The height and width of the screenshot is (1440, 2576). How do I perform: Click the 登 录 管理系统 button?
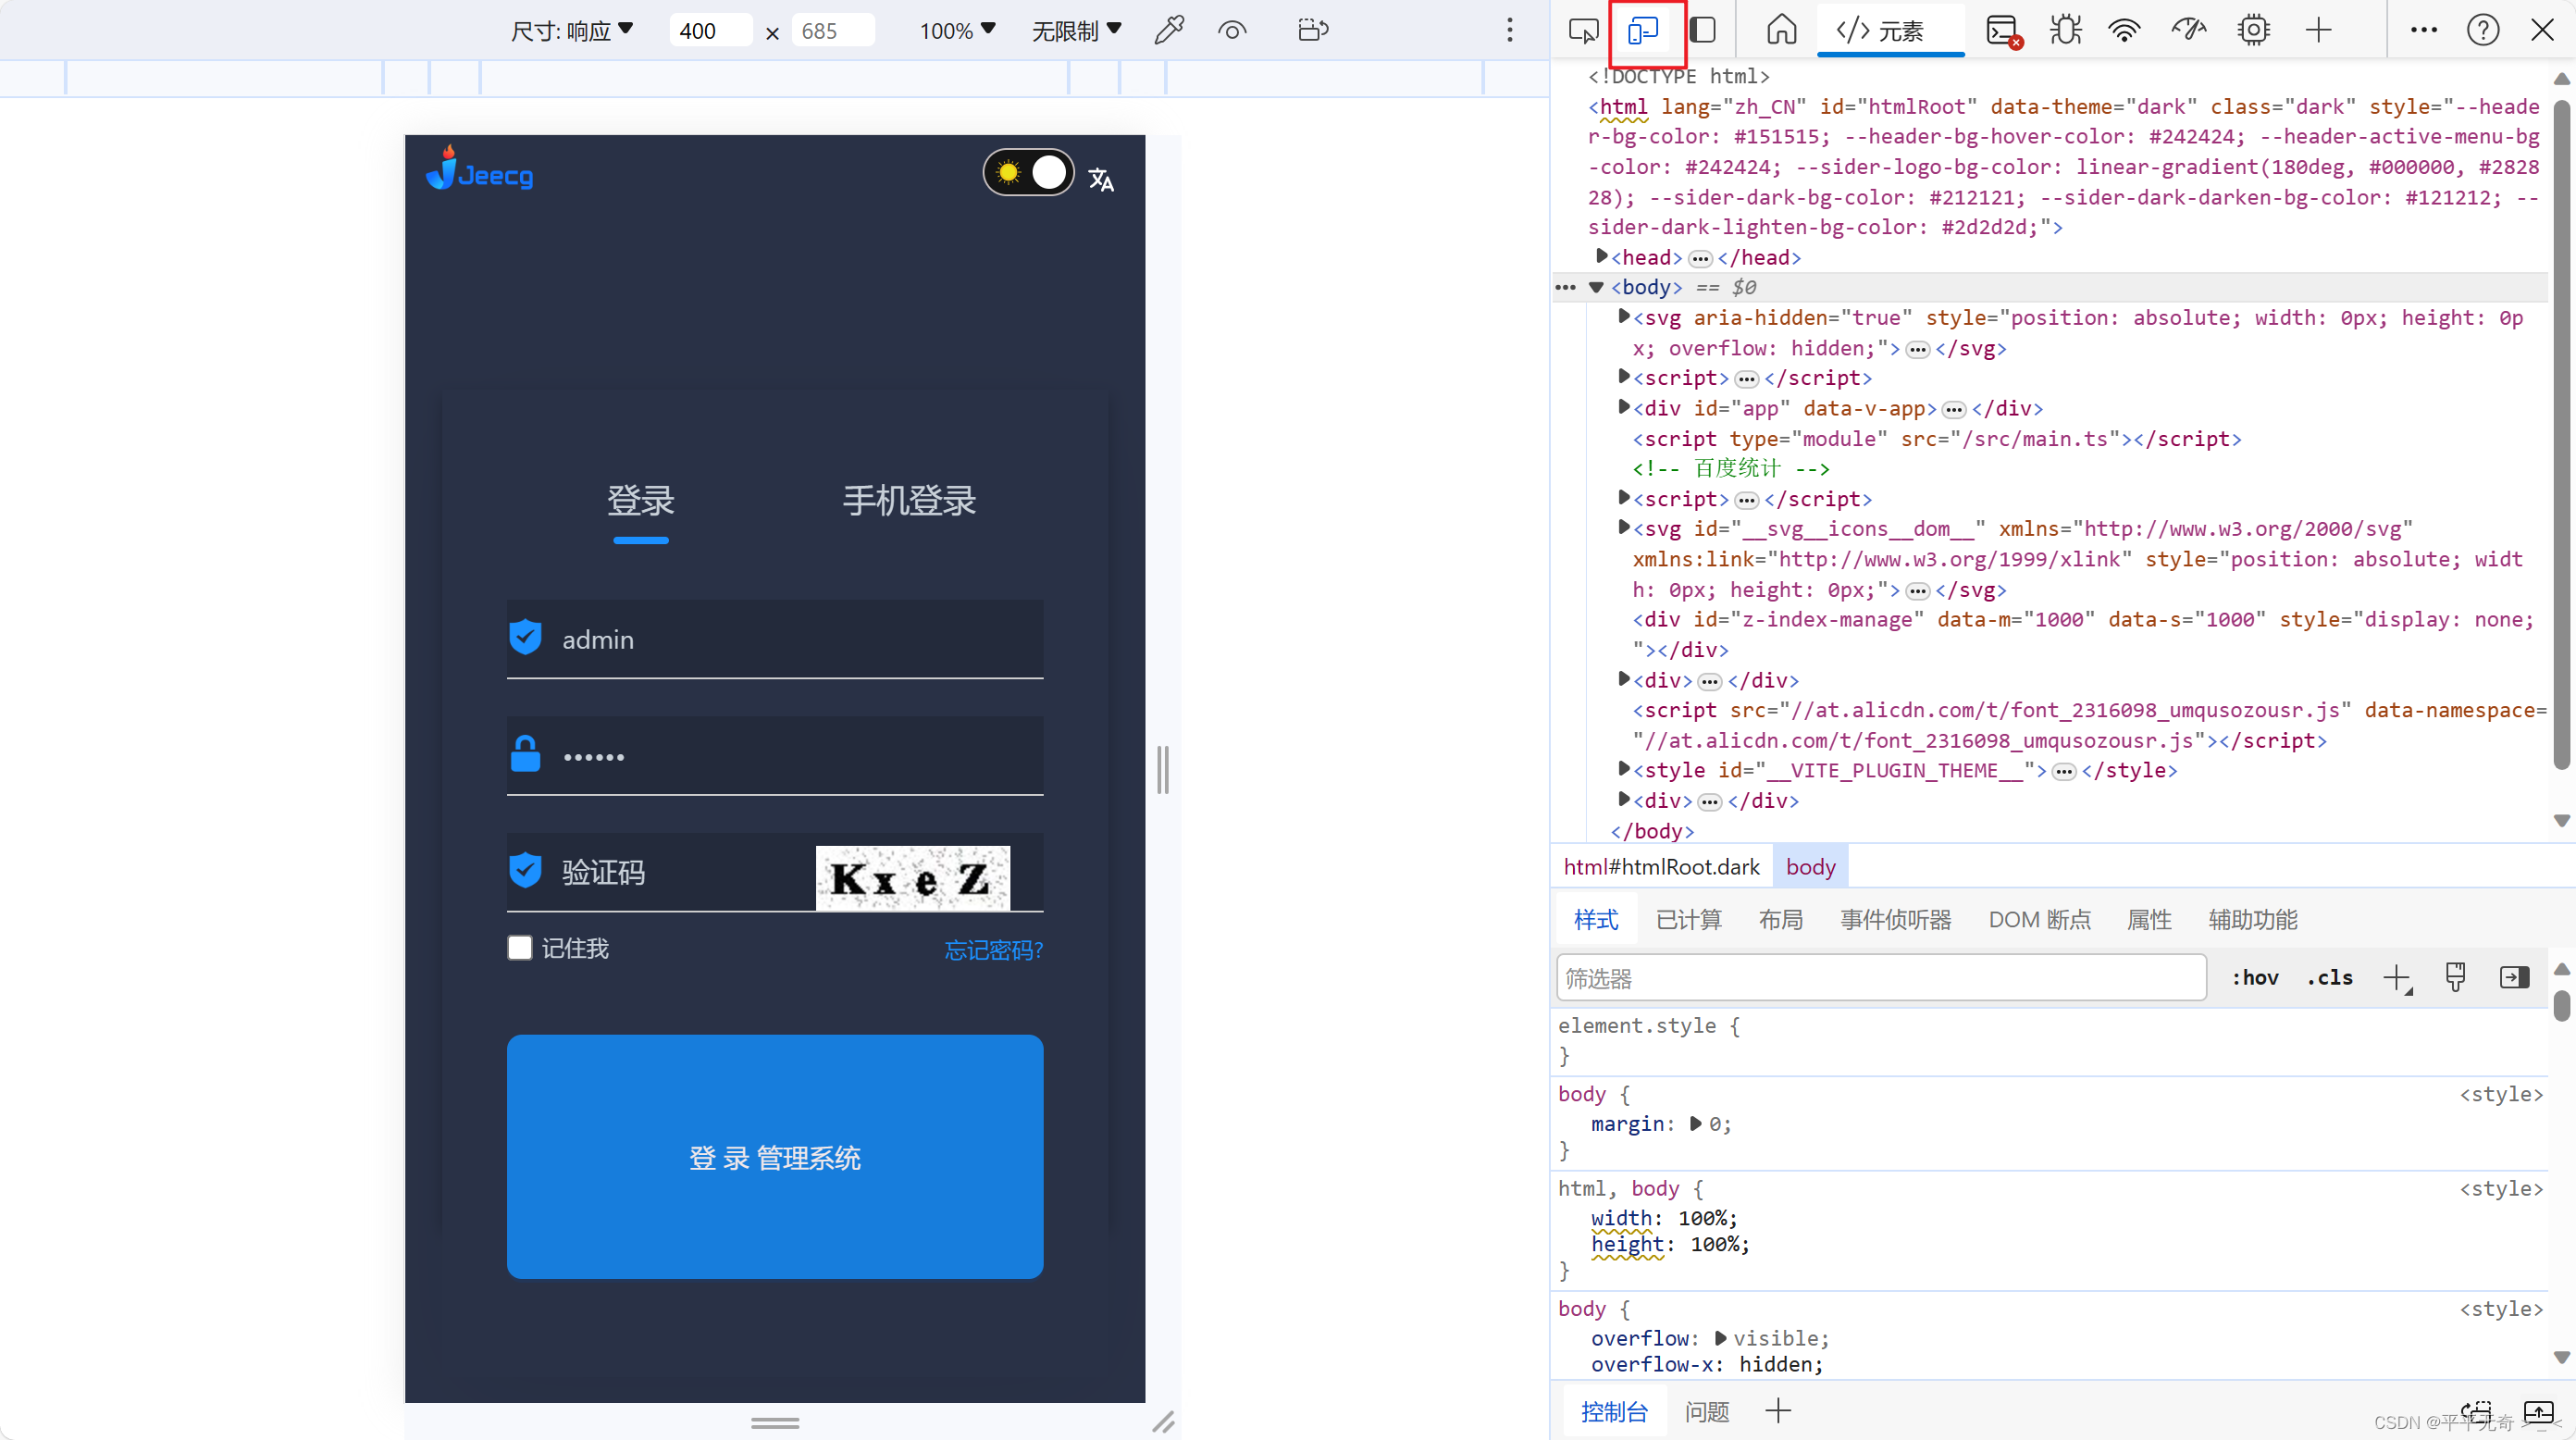tap(775, 1157)
